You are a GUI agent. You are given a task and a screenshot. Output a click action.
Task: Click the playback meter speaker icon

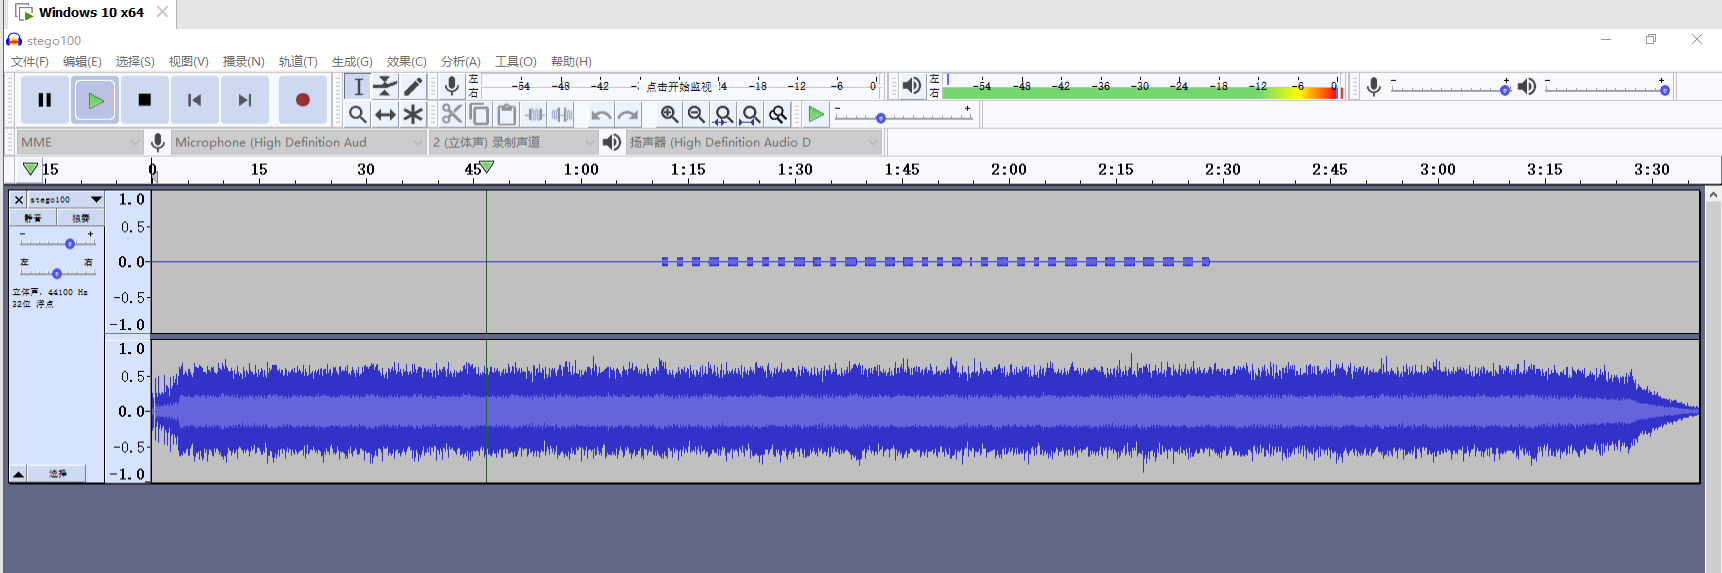point(912,86)
